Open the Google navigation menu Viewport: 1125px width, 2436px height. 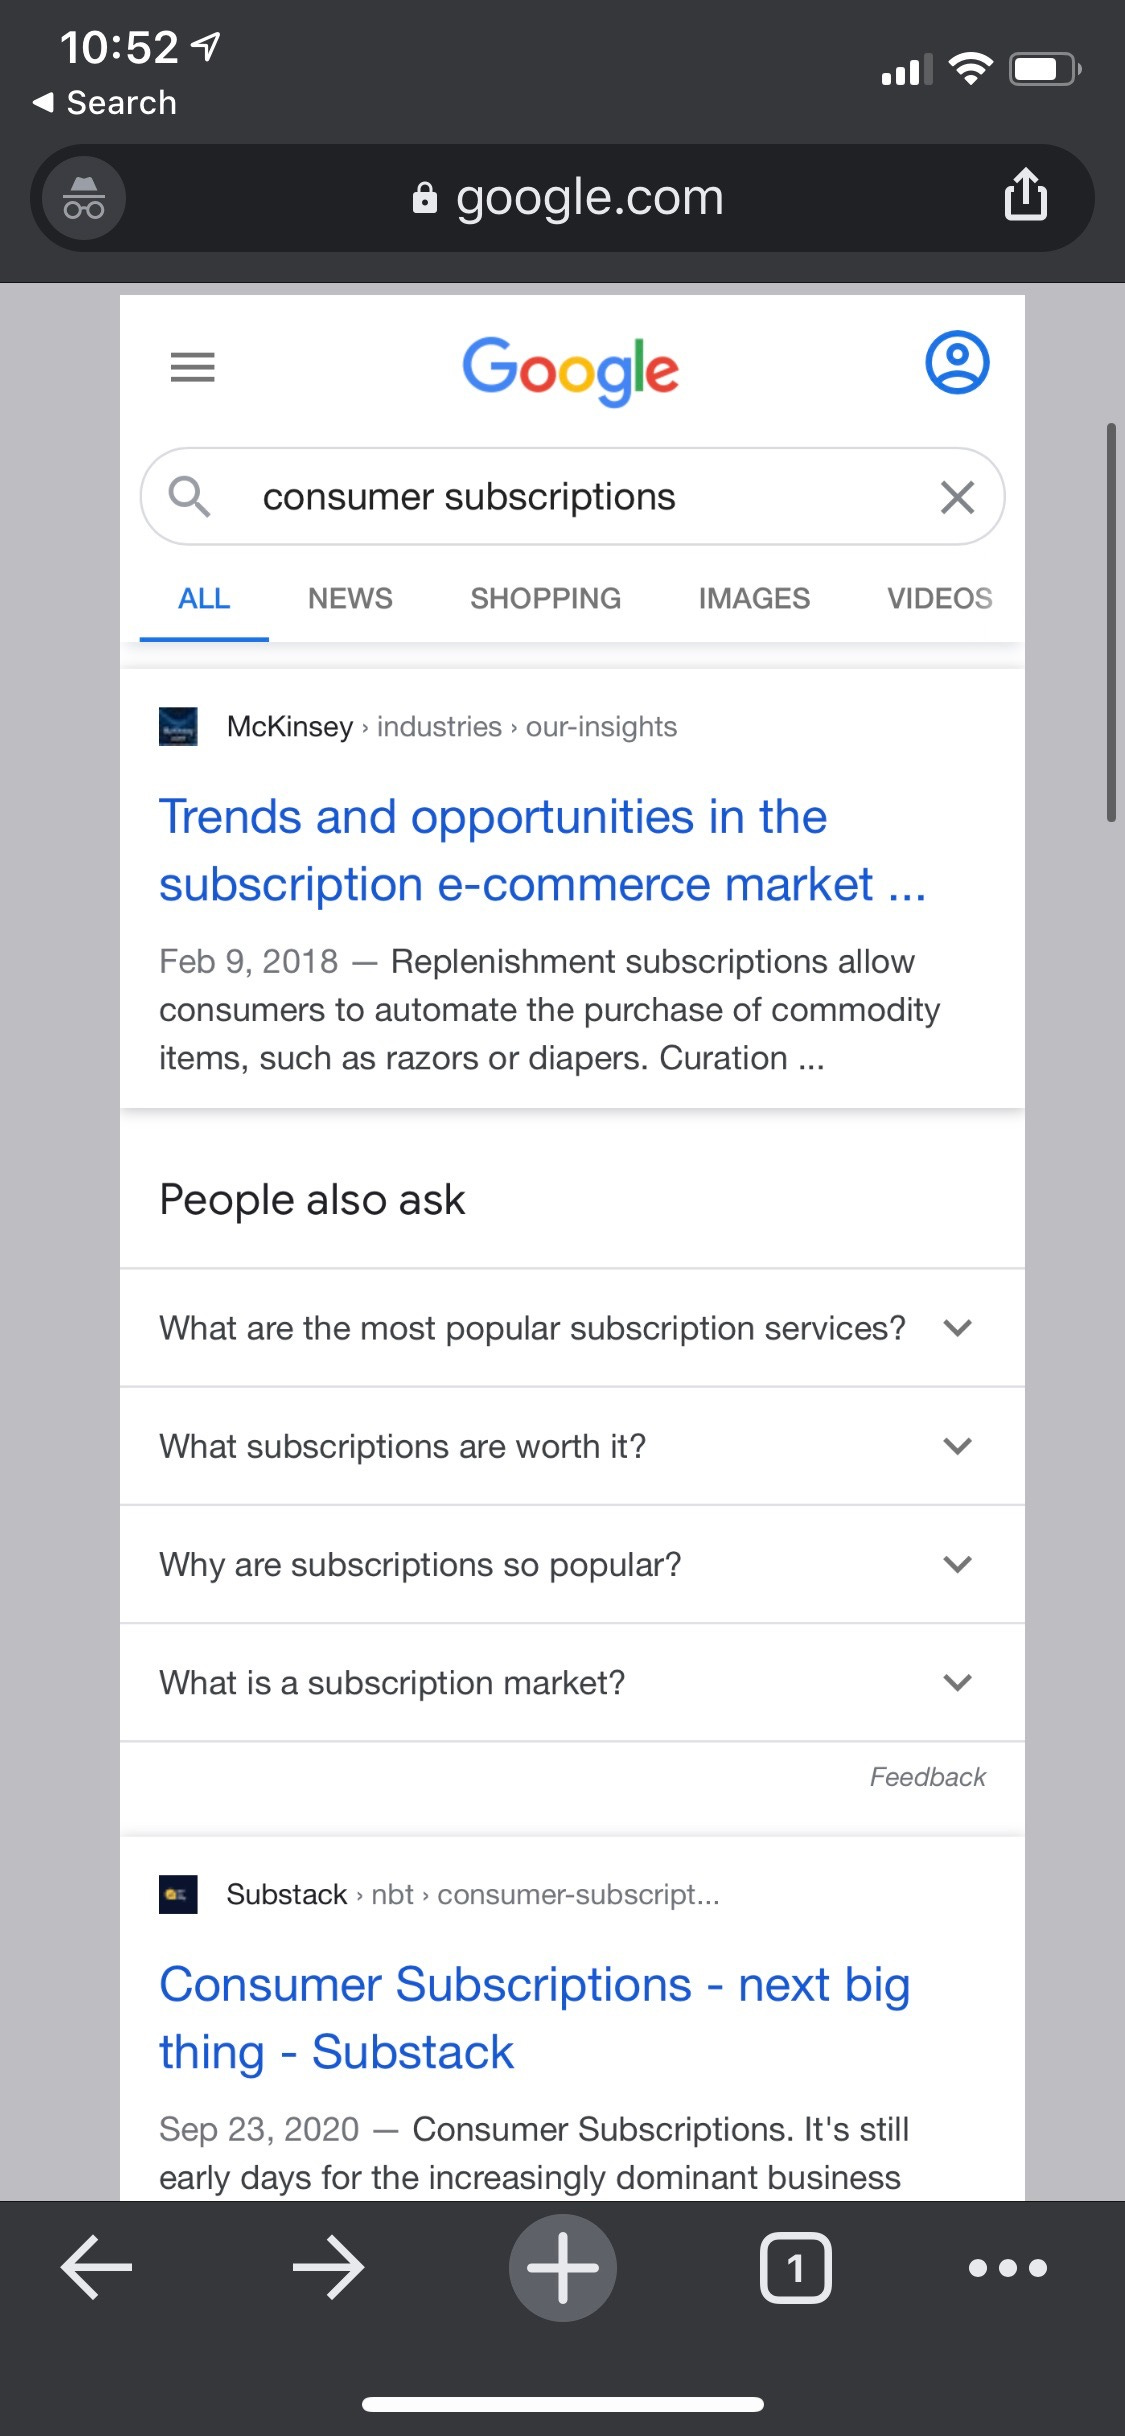[x=192, y=368]
